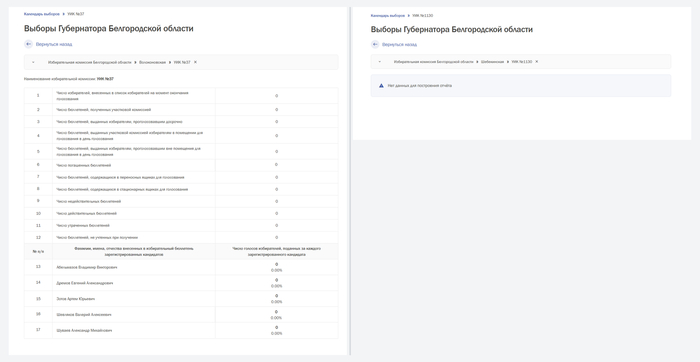Click УИК №1130 item in selector path
This screenshot has height=362, width=700.
tap(521, 62)
